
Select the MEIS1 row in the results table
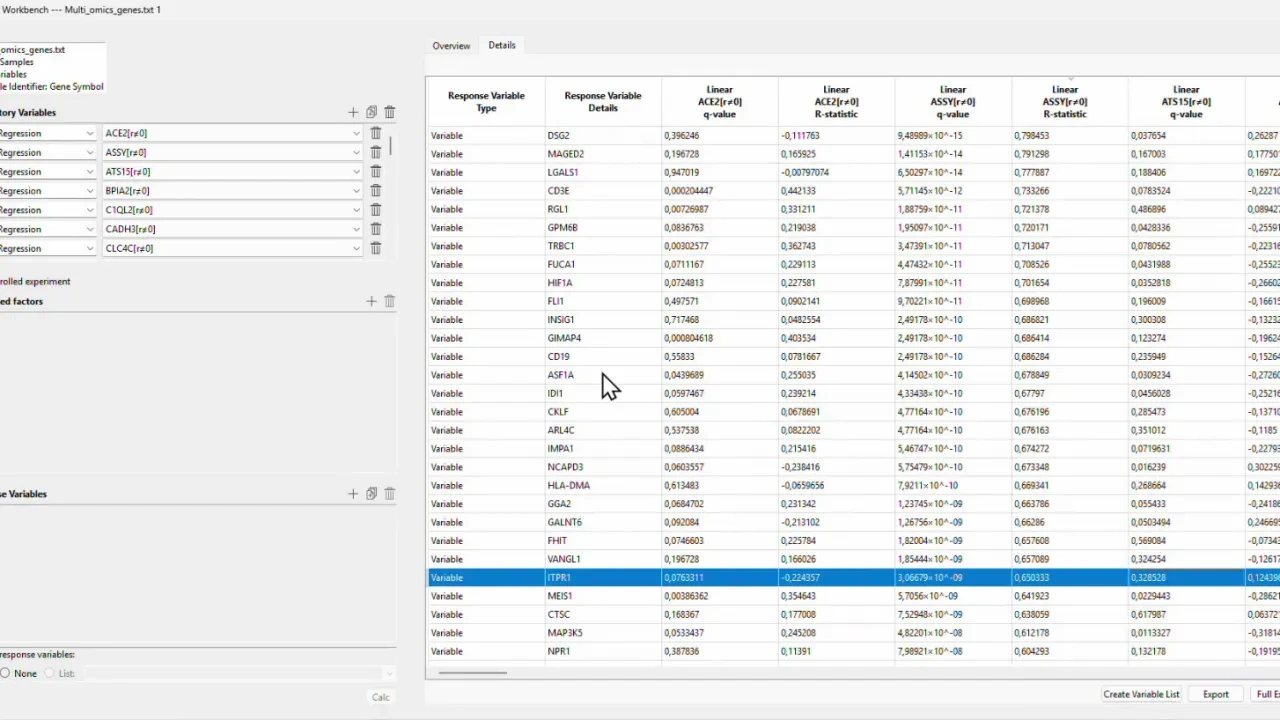(x=600, y=596)
